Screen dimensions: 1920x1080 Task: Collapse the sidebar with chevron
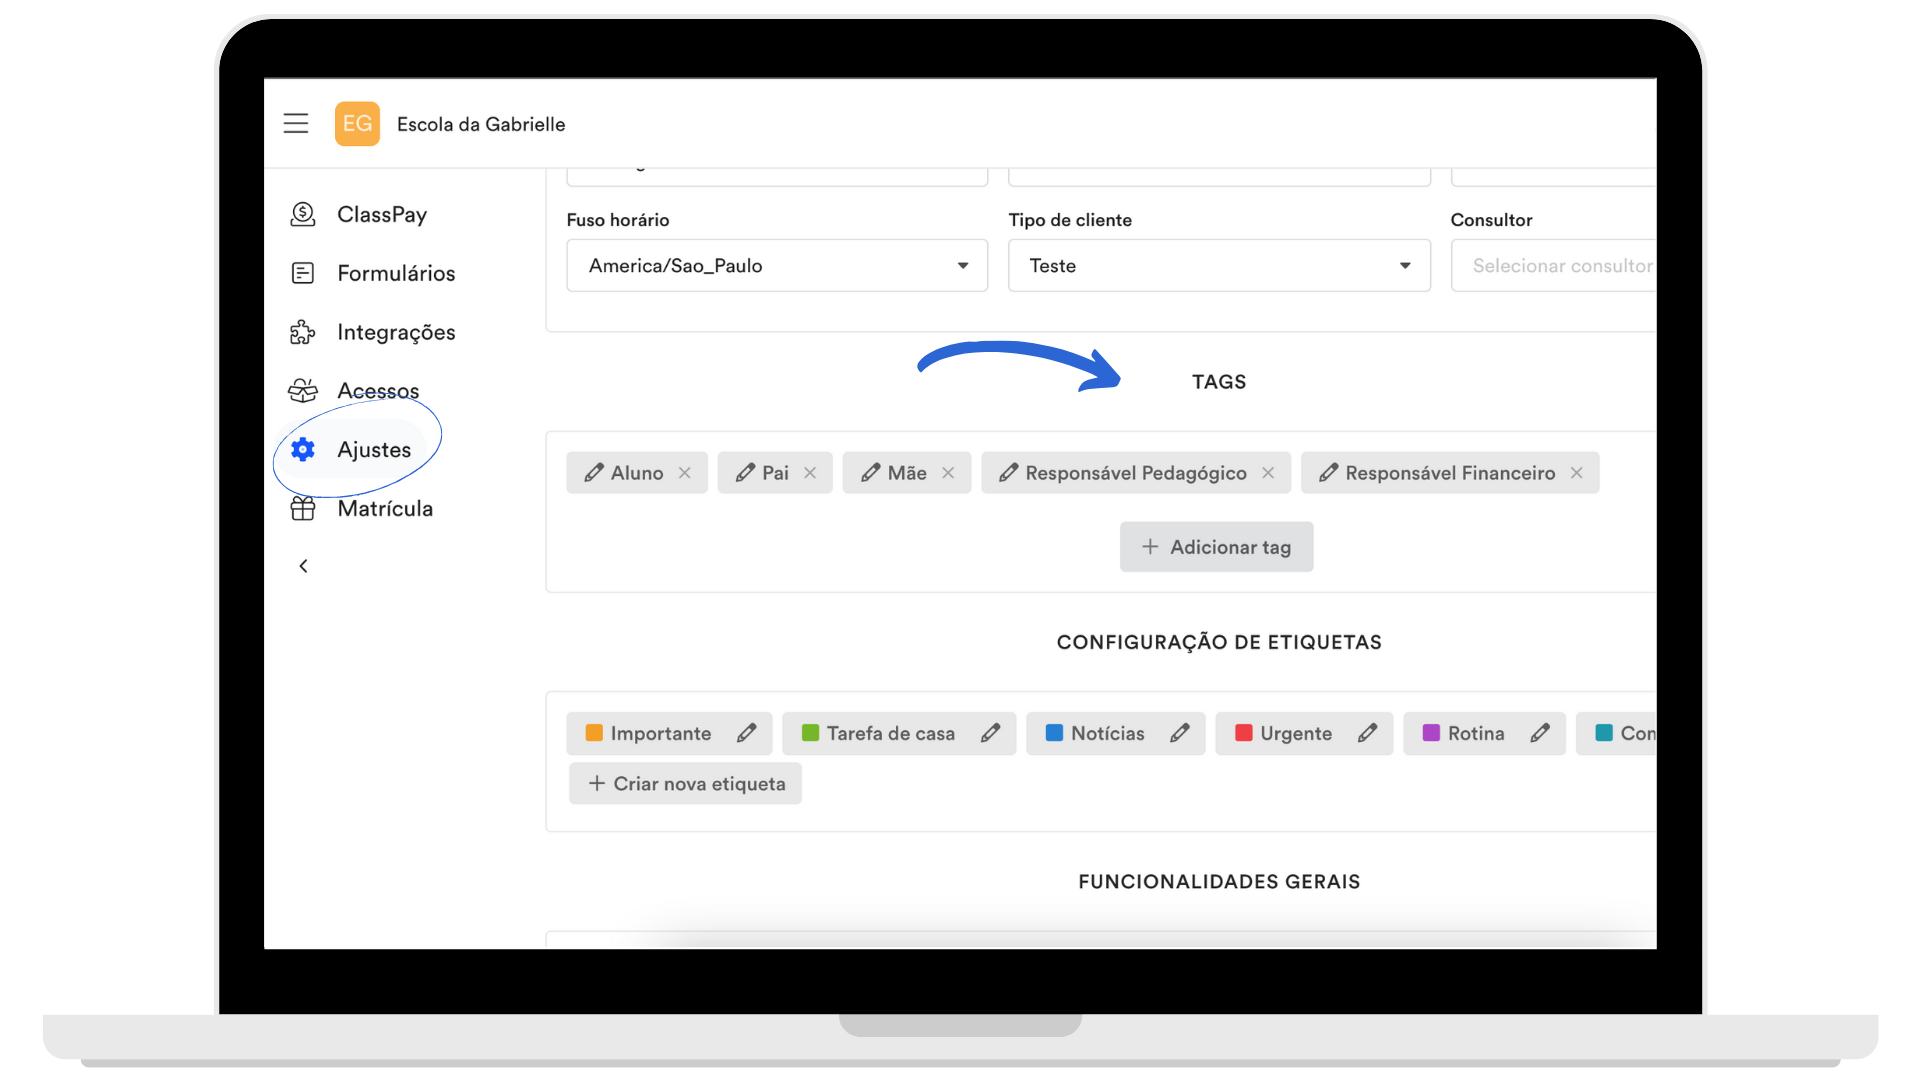pyautogui.click(x=303, y=566)
